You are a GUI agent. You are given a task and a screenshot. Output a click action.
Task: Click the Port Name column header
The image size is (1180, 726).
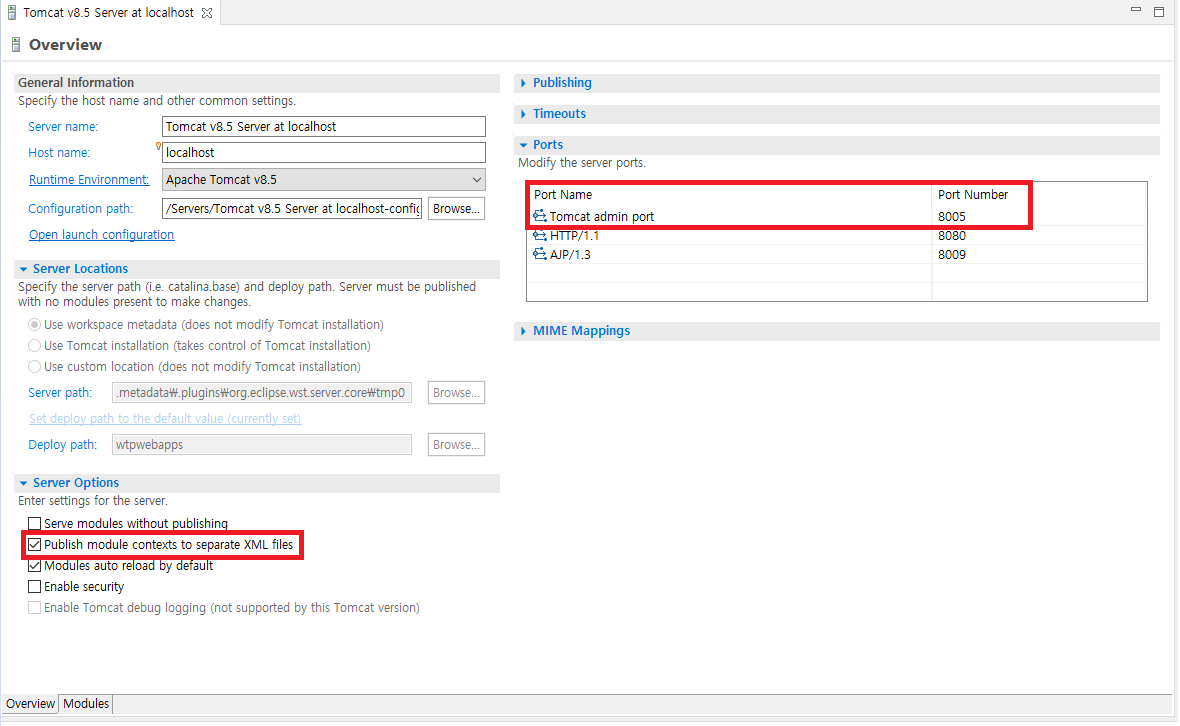(x=563, y=195)
